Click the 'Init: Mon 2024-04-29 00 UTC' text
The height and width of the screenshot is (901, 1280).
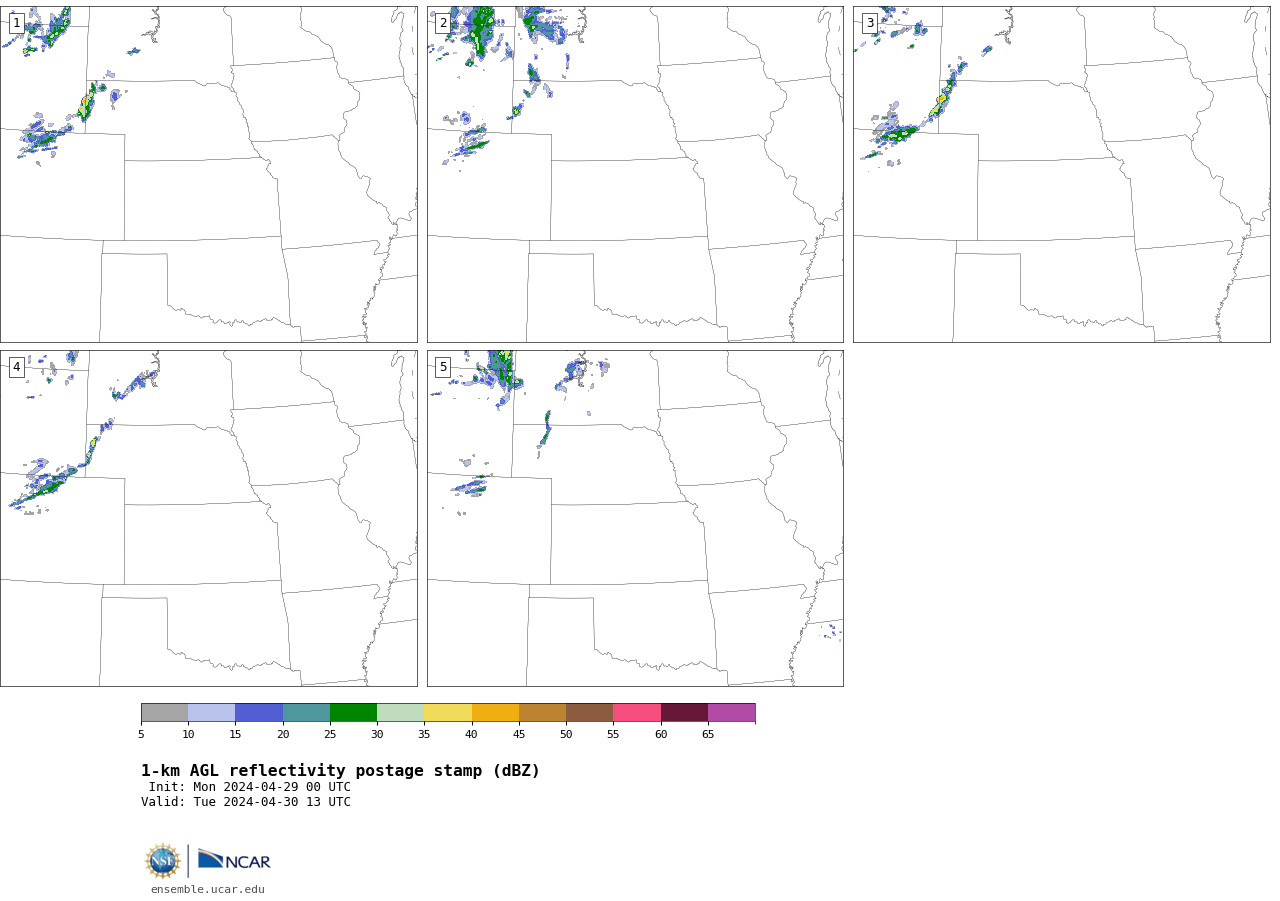coord(250,787)
